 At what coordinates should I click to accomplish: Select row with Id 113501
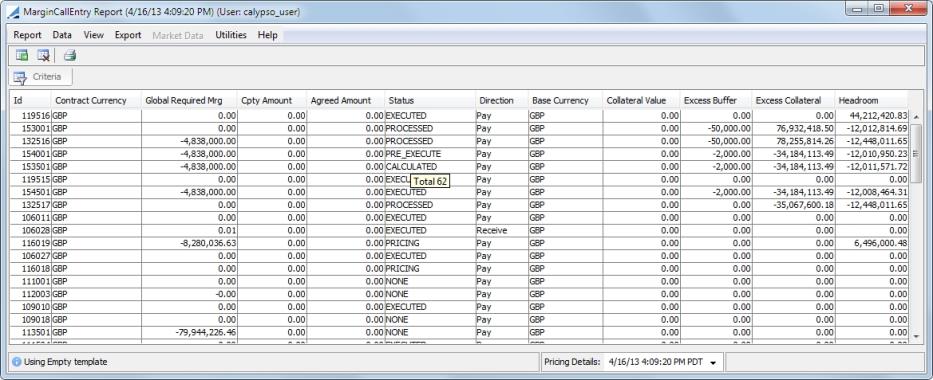(x=459, y=332)
